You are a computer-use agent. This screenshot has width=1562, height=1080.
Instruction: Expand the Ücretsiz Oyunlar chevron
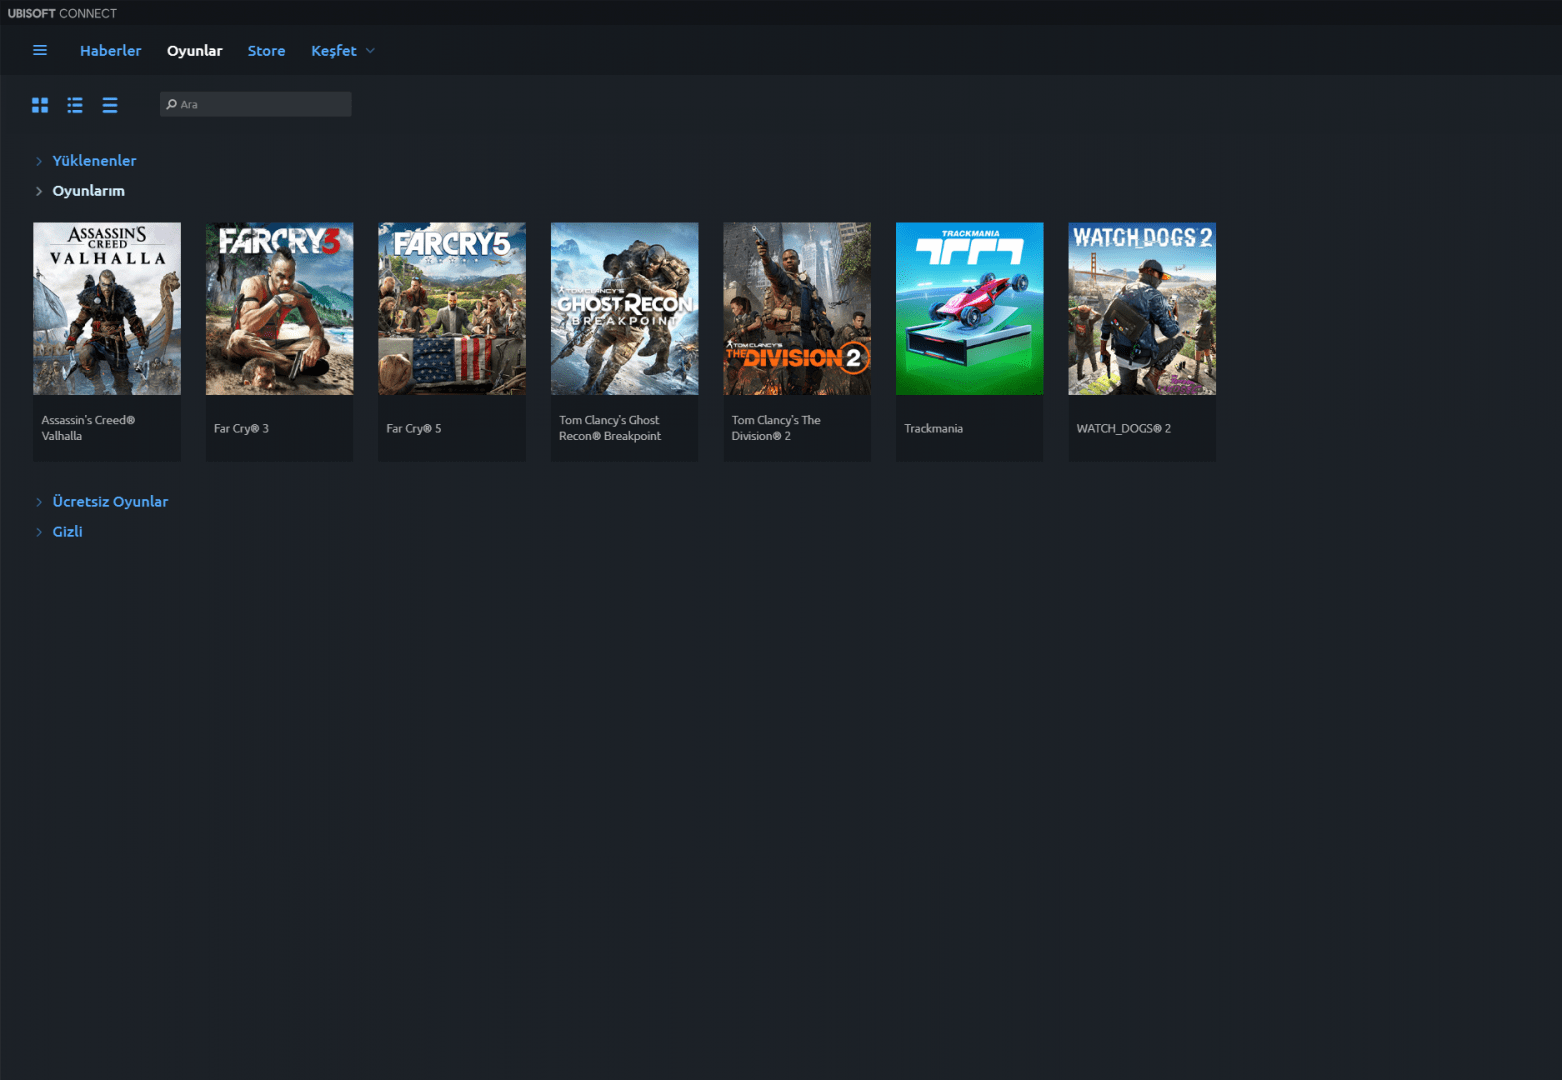[x=39, y=502]
